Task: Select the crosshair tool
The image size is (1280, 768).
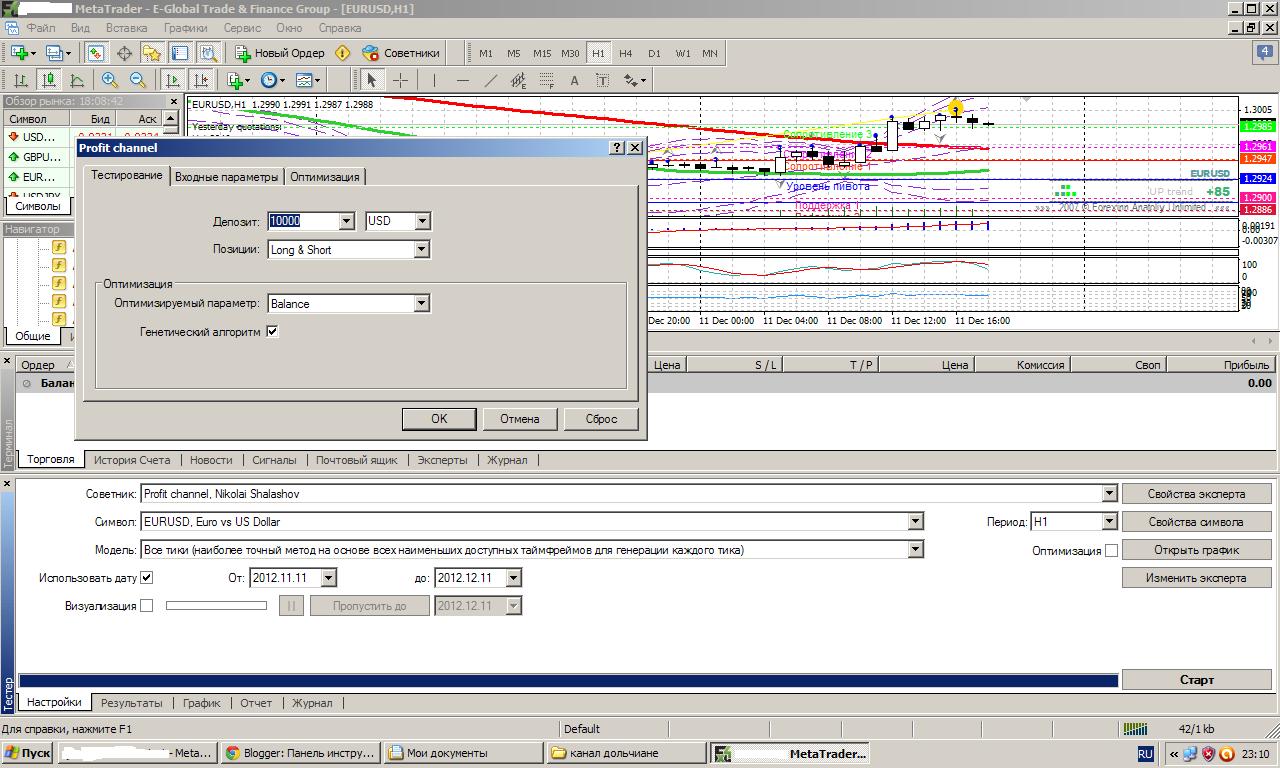Action: 400,80
